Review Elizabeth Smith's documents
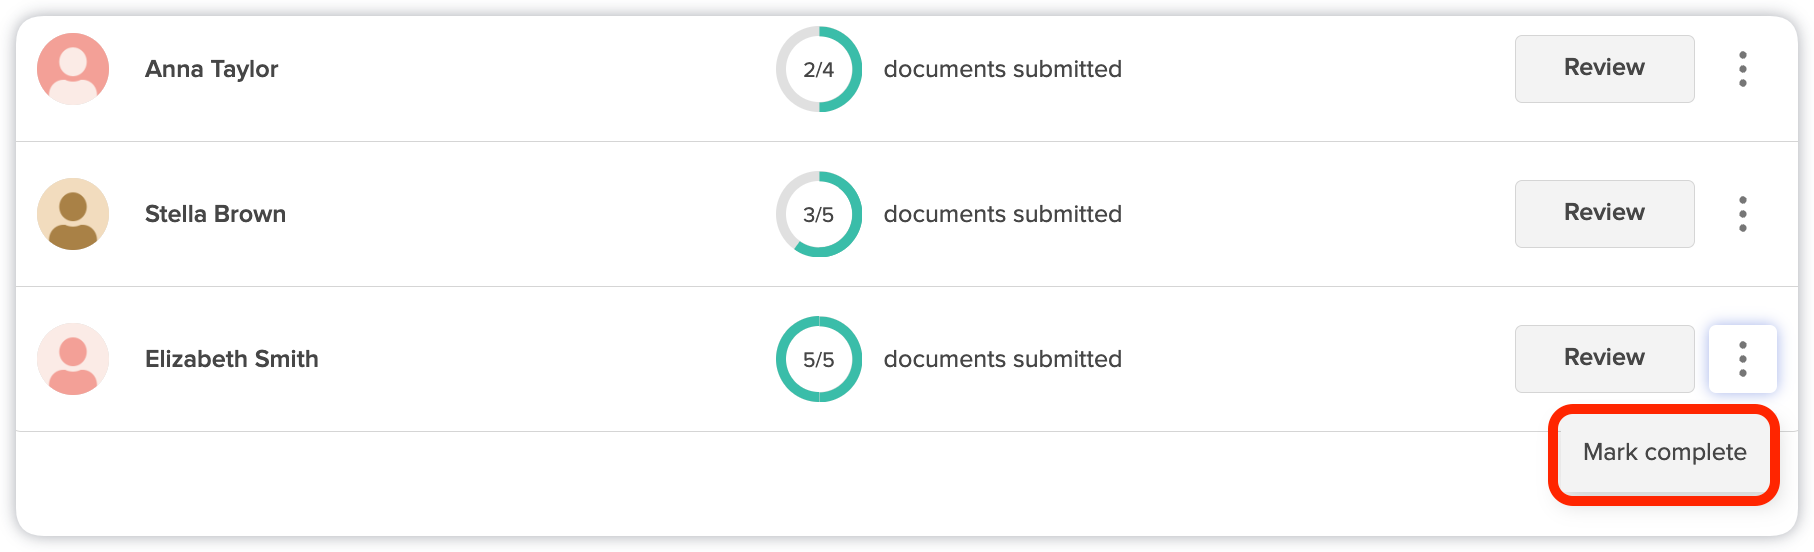The width and height of the screenshot is (1814, 552). 1604,358
